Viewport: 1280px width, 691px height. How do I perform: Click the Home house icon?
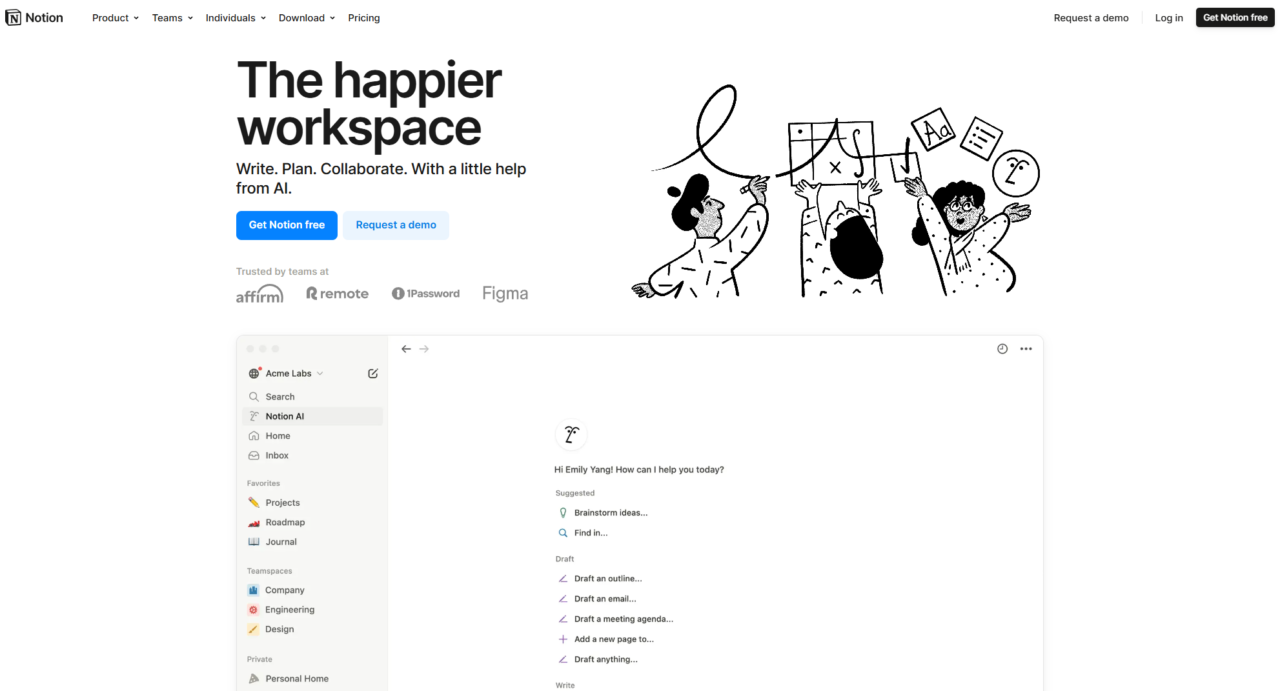[254, 436]
